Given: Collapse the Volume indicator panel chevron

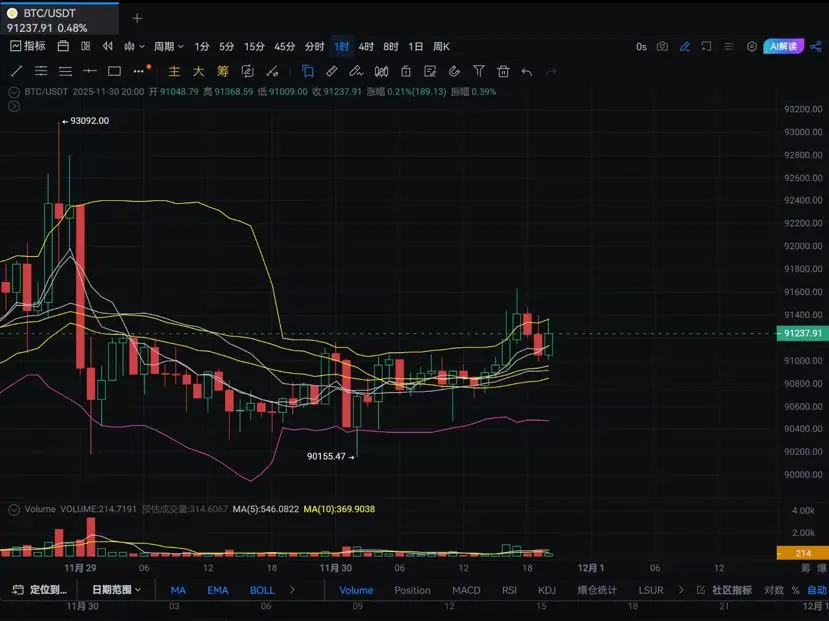Looking at the screenshot, I should coord(14,509).
